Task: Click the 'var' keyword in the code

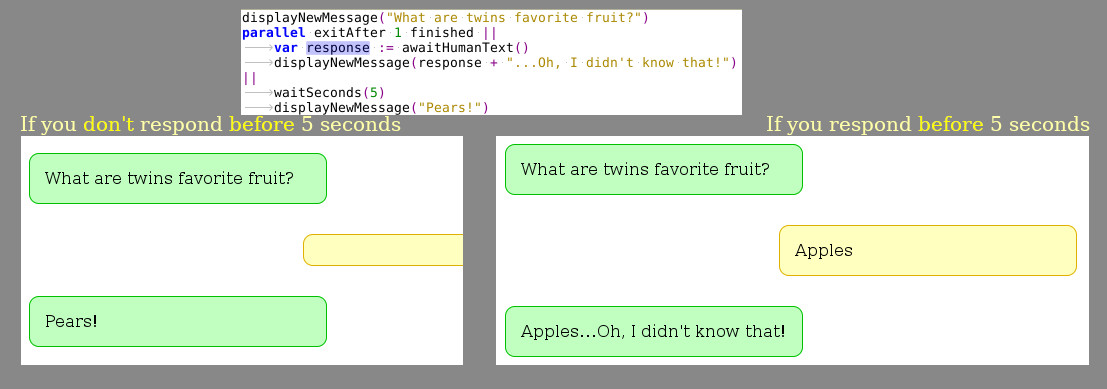Action: (x=286, y=48)
